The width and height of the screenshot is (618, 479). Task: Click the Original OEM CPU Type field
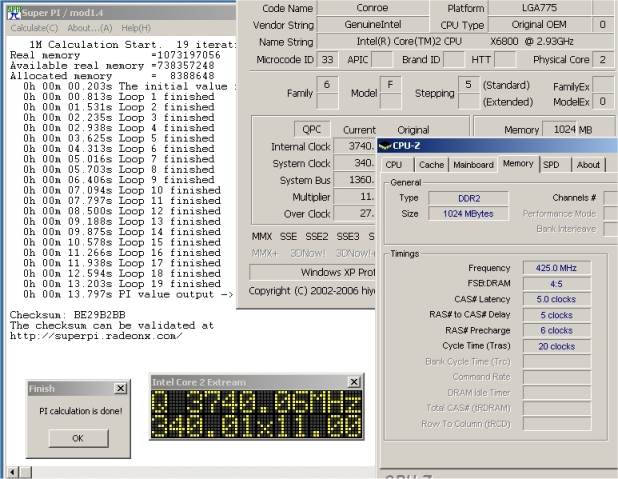click(x=539, y=24)
